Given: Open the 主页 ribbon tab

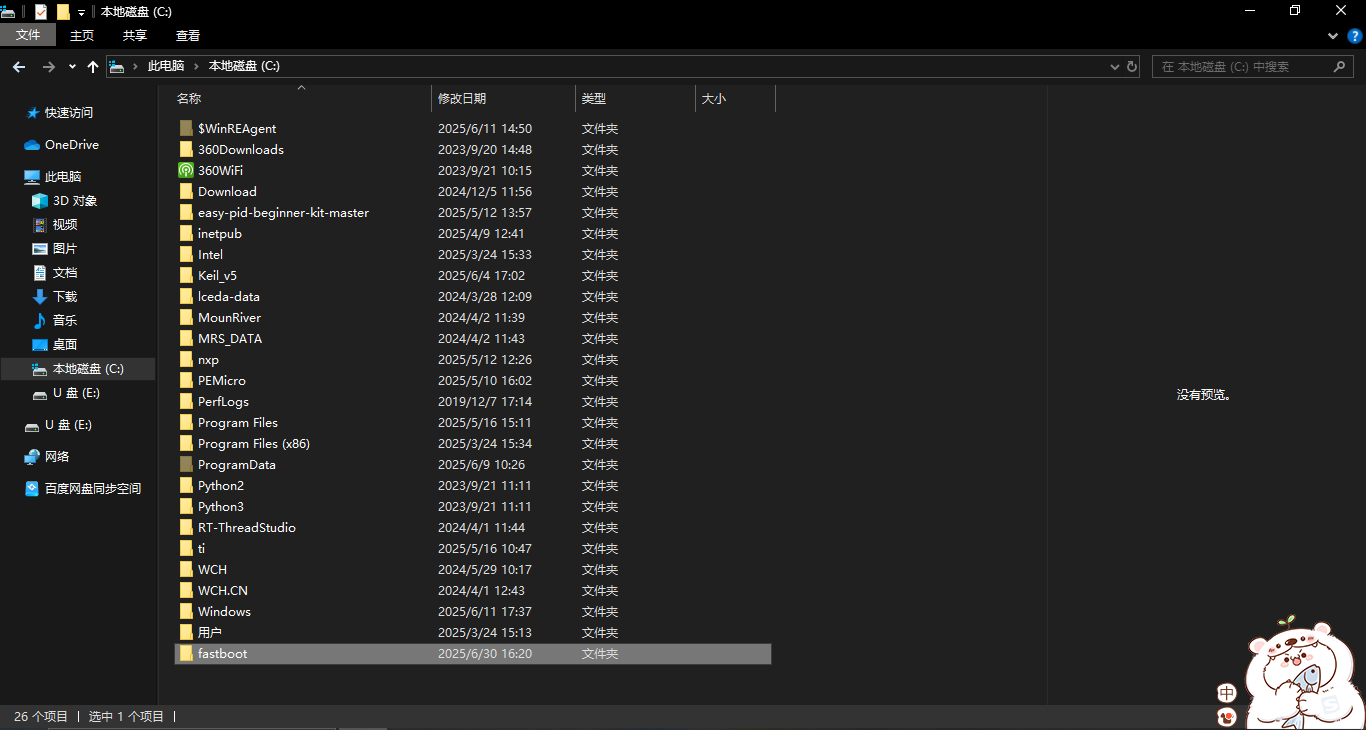Looking at the screenshot, I should (x=82, y=35).
